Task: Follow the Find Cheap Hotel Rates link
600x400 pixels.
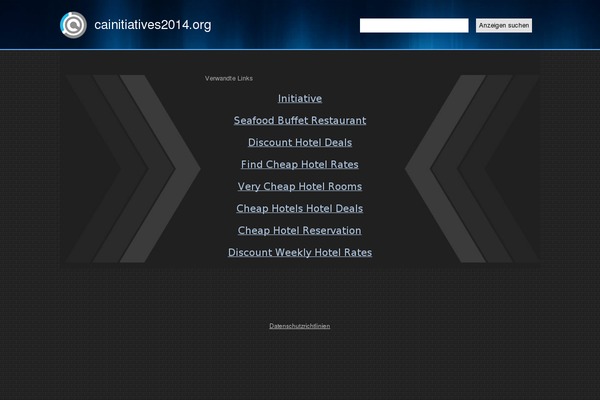Action: [299, 164]
